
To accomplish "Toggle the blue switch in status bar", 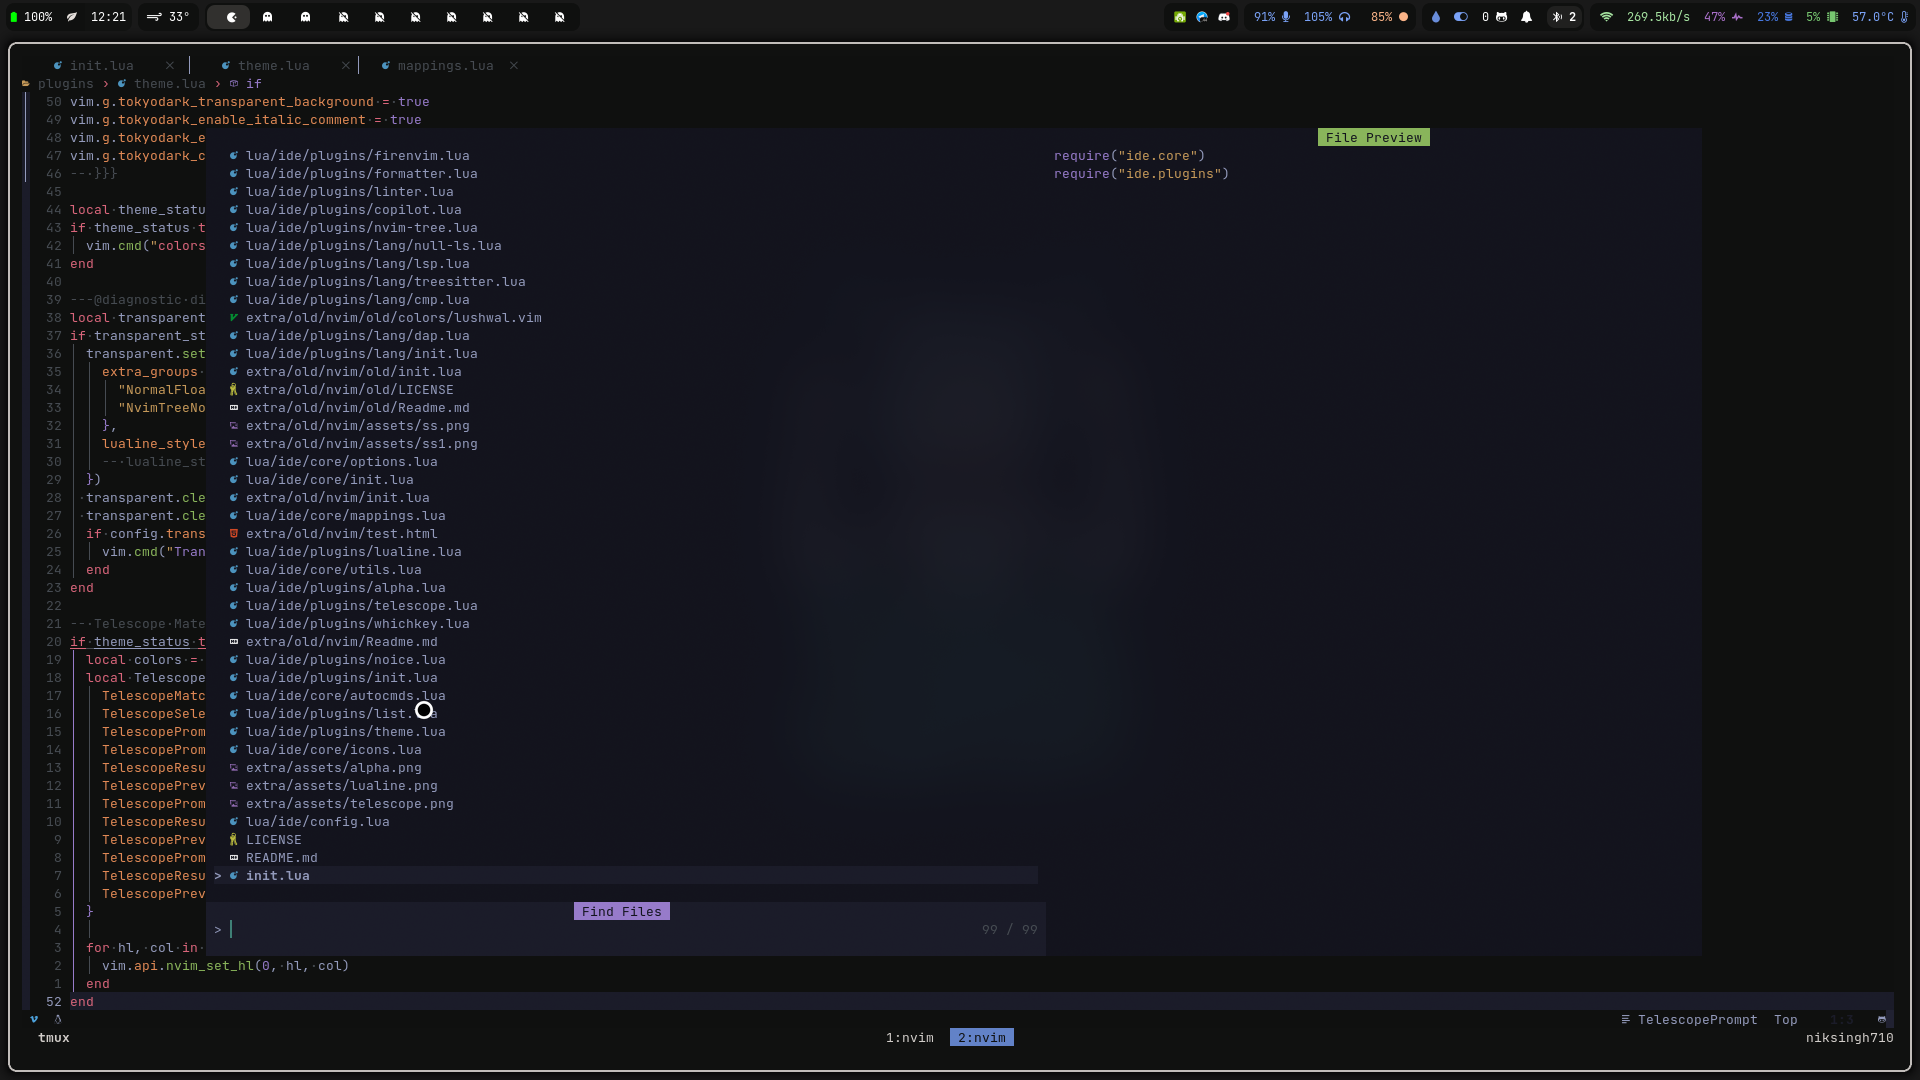I will [1461, 17].
